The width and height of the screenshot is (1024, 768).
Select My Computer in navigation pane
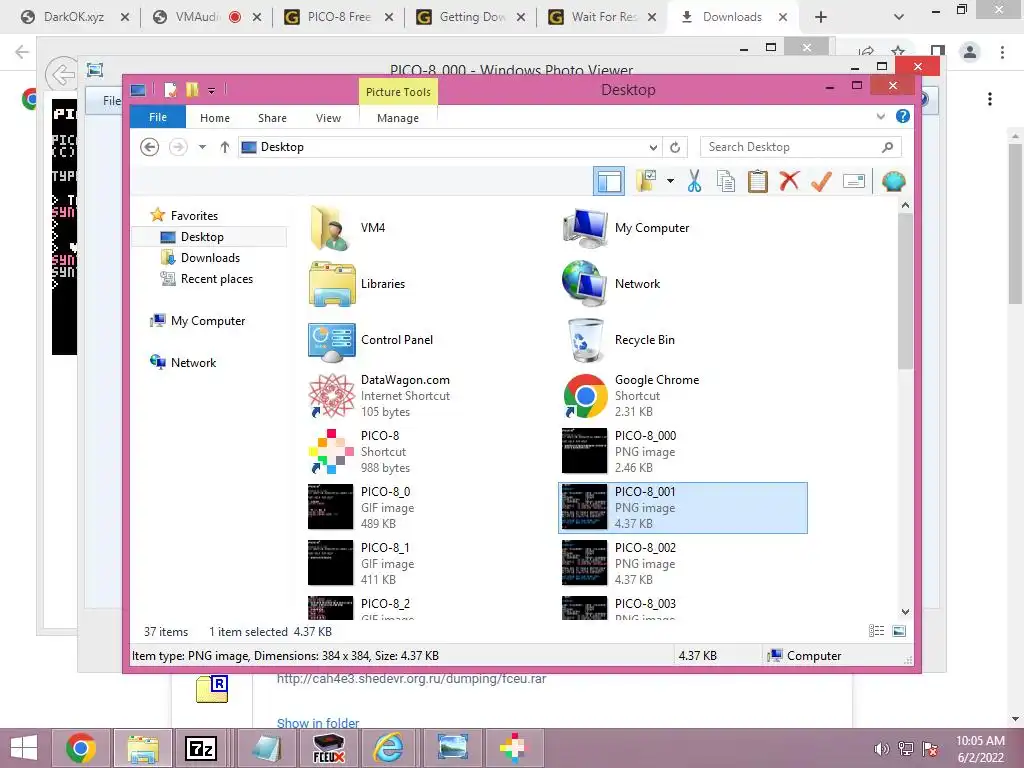[x=208, y=321]
